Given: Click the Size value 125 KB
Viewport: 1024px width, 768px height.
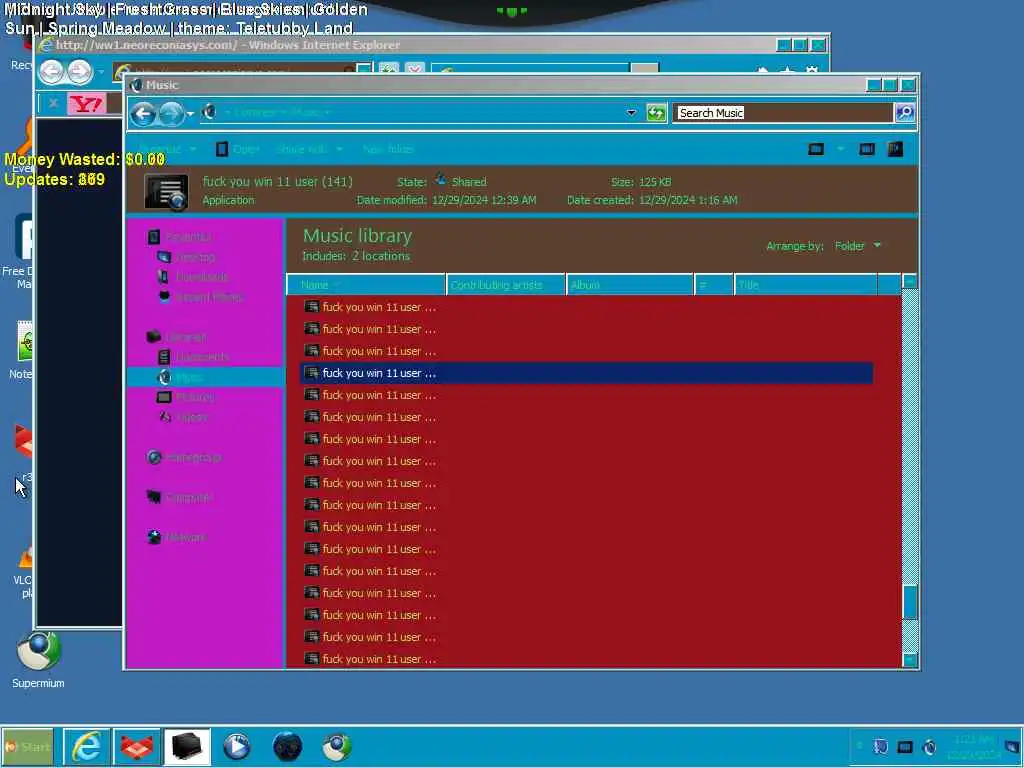Looking at the screenshot, I should tap(655, 182).
